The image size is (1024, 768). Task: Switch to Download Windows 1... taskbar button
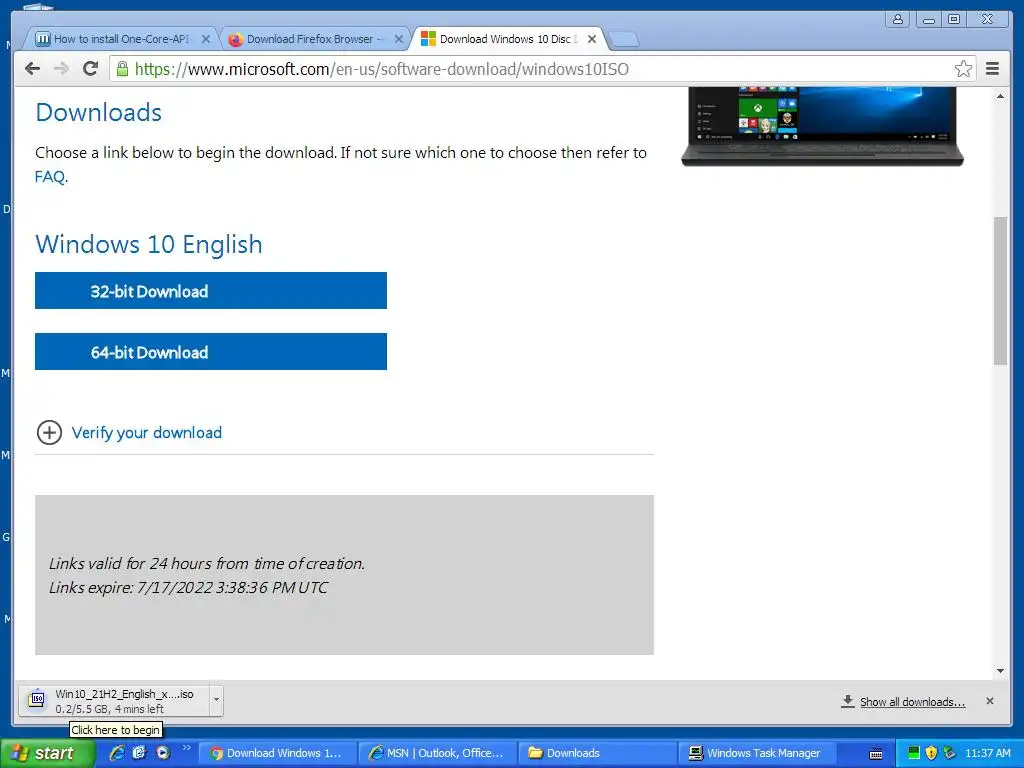tap(276, 753)
